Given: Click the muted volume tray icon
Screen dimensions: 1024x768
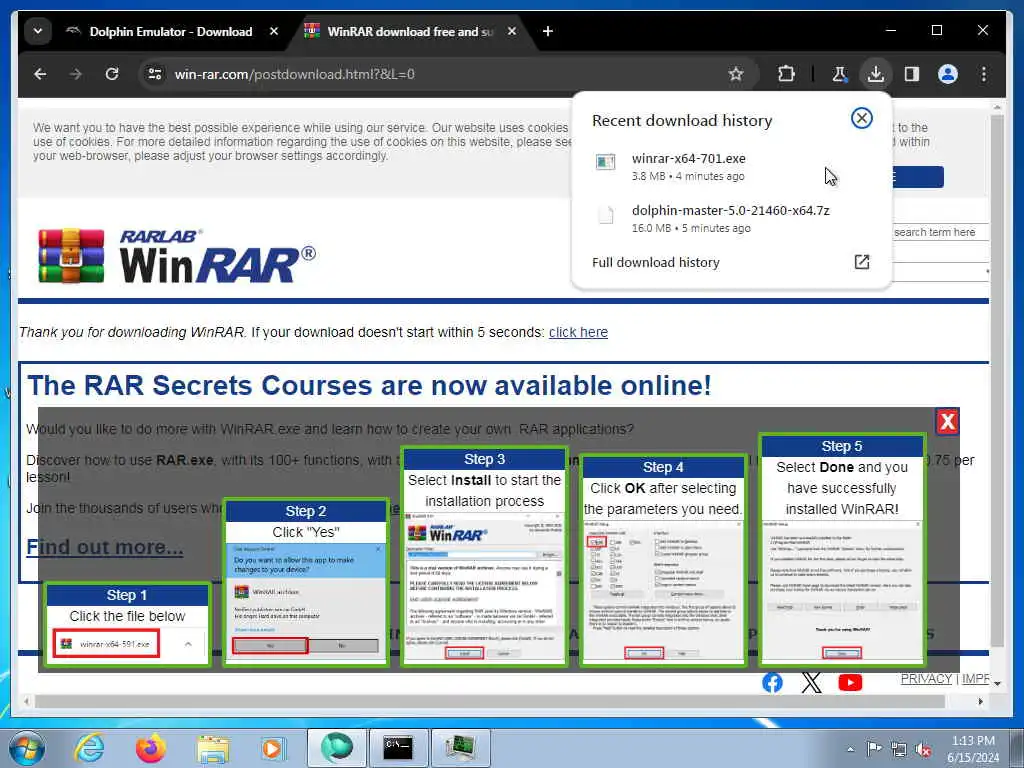Looking at the screenshot, I should coord(923,749).
